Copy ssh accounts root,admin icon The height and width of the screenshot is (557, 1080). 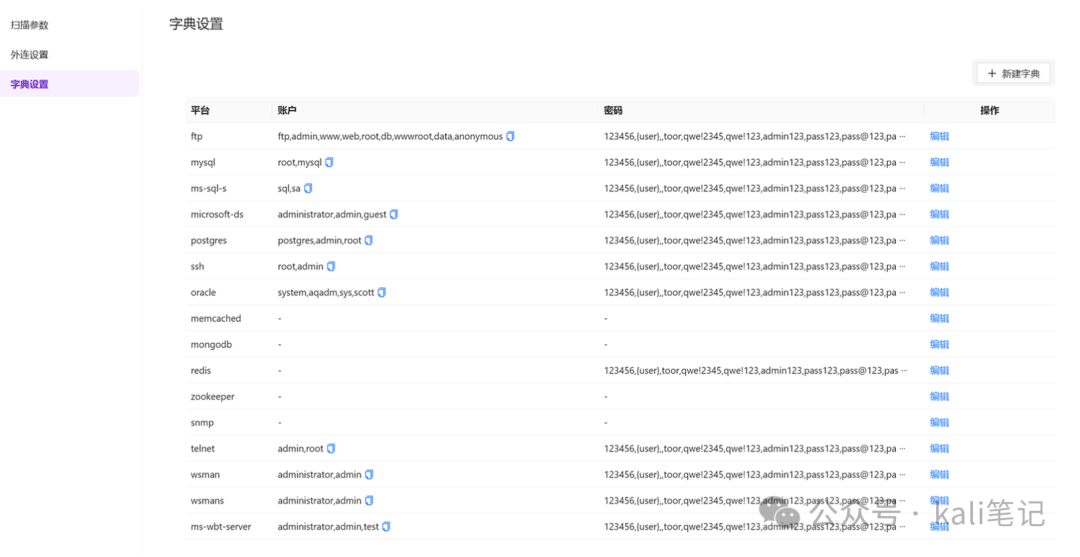click(331, 266)
